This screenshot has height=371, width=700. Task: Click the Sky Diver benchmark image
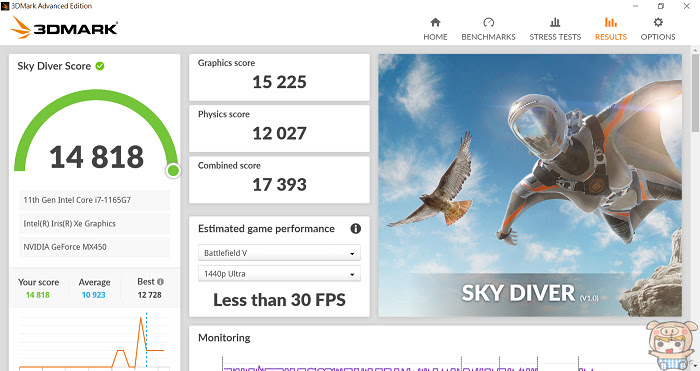pos(530,185)
